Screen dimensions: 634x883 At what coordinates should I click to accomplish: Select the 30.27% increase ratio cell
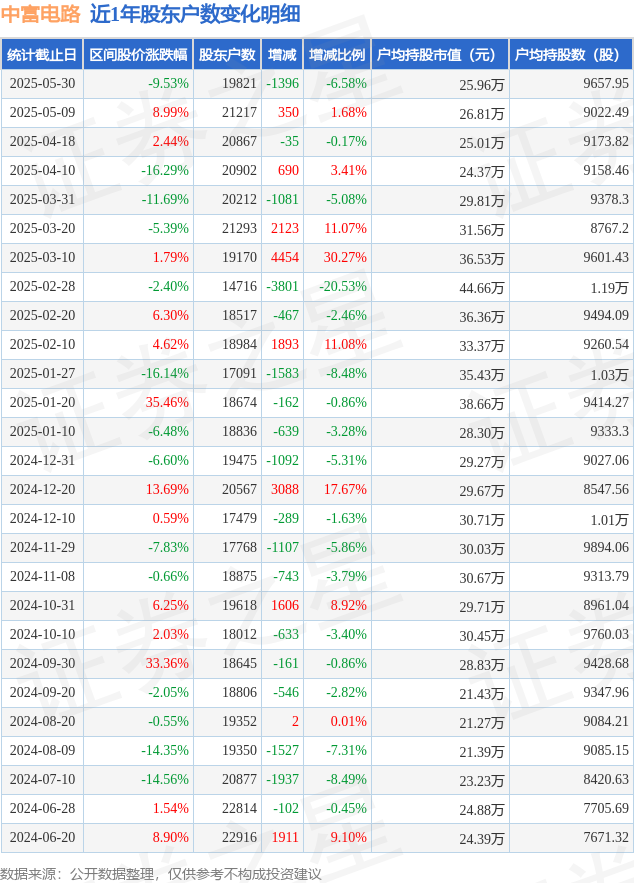[345, 257]
